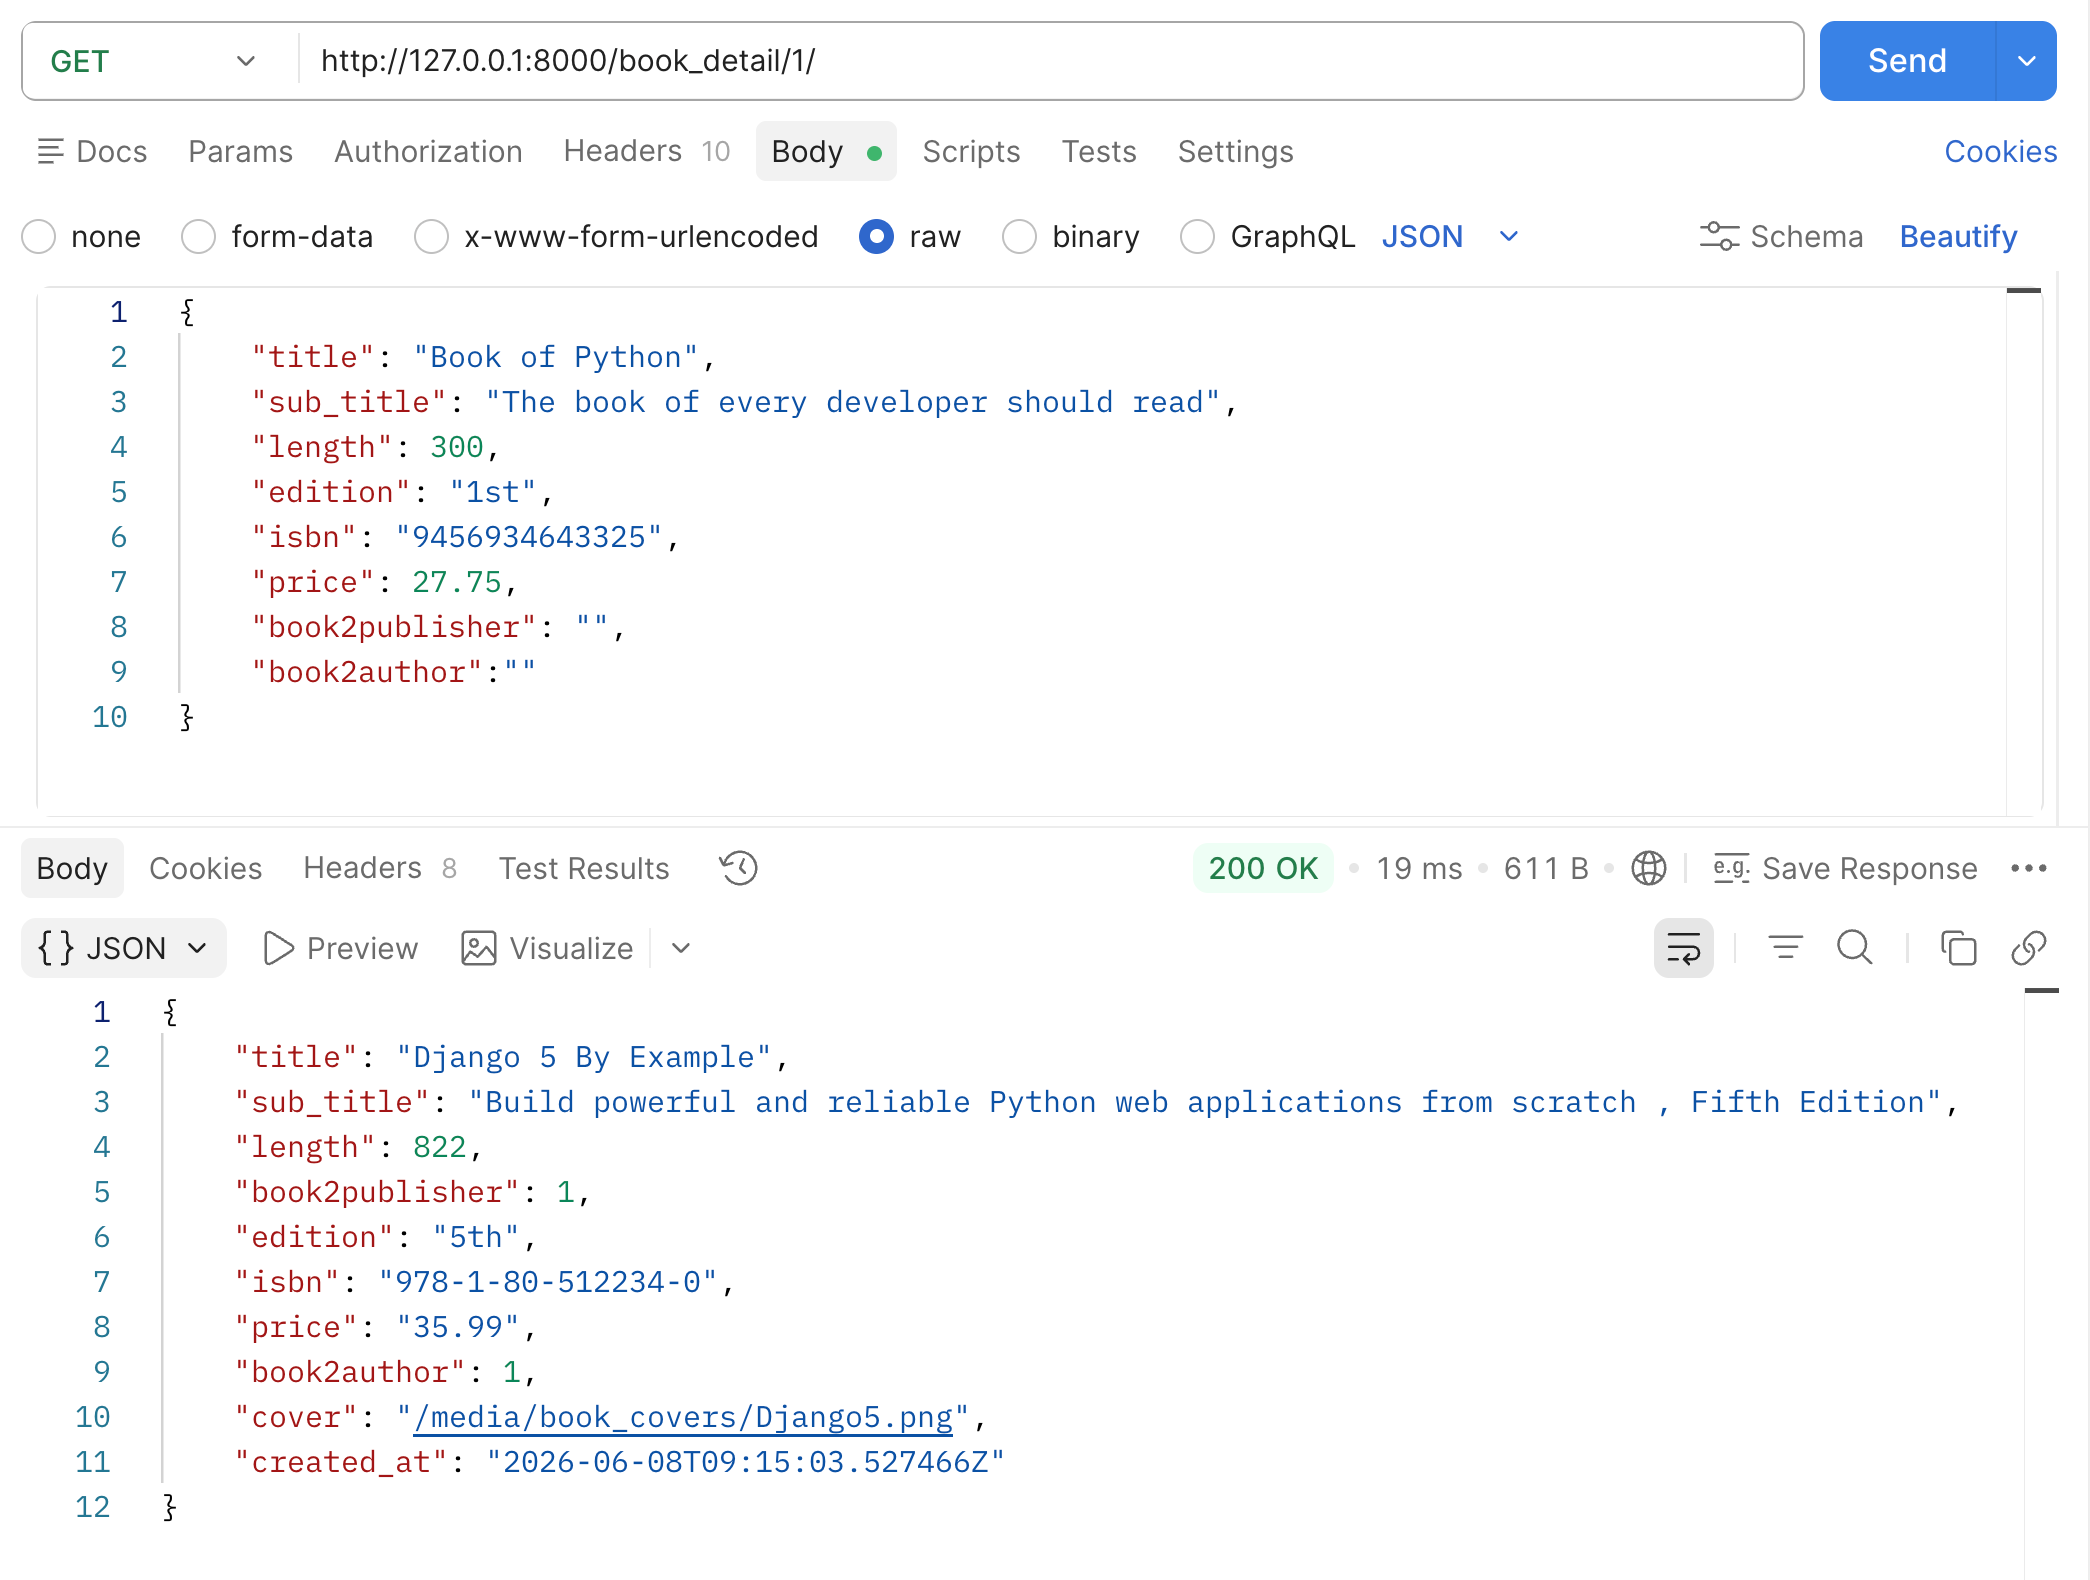
Task: Switch to the Scripts tab
Action: [971, 151]
